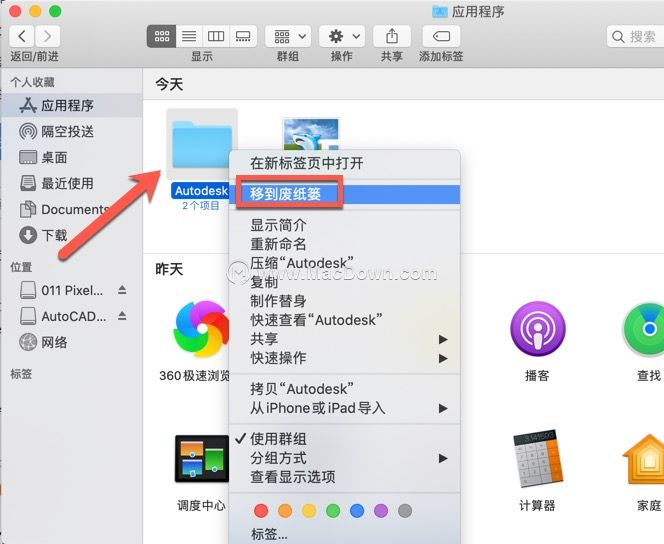664x544 pixels.
Task: Apply the red tag color
Action: [x=261, y=511]
